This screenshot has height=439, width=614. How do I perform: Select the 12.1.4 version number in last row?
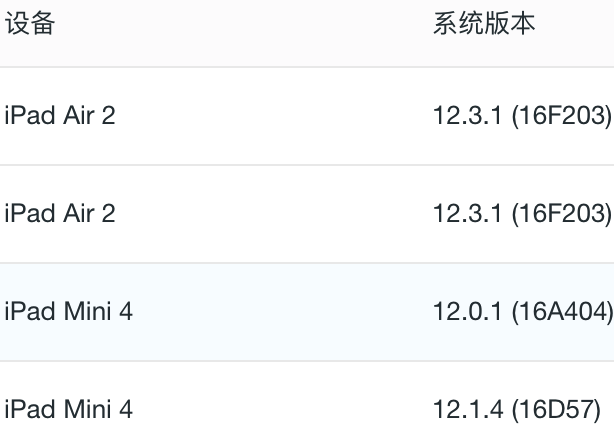click(468, 410)
